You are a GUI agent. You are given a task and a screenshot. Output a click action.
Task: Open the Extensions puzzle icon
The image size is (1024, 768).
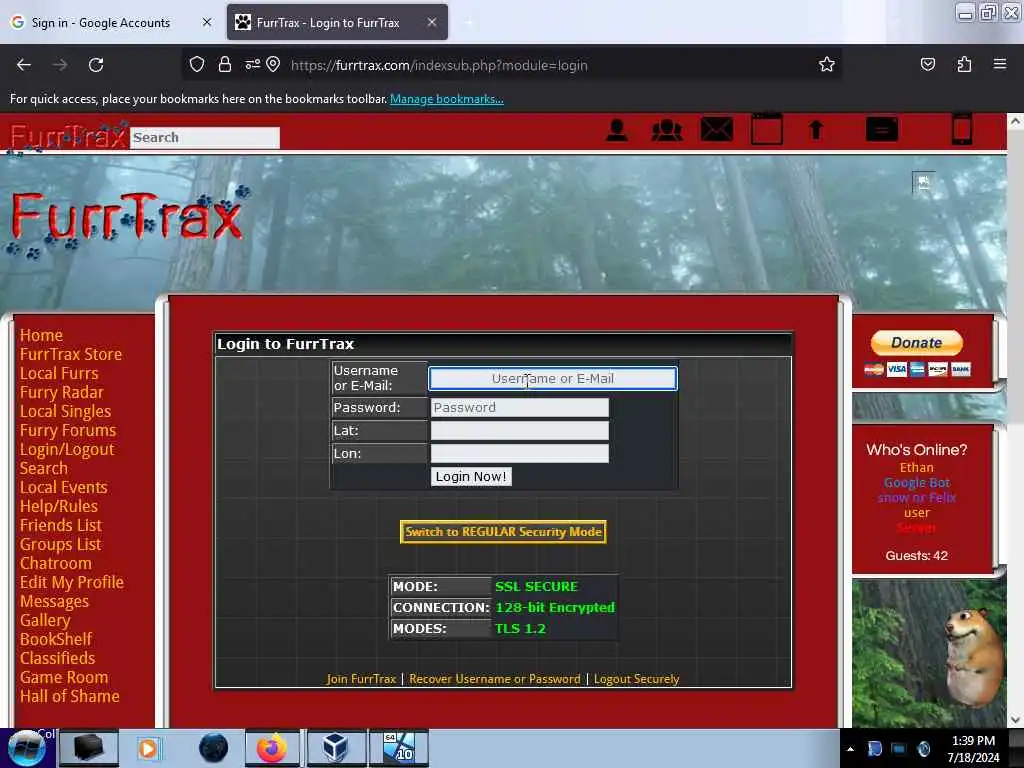pyautogui.click(x=964, y=65)
